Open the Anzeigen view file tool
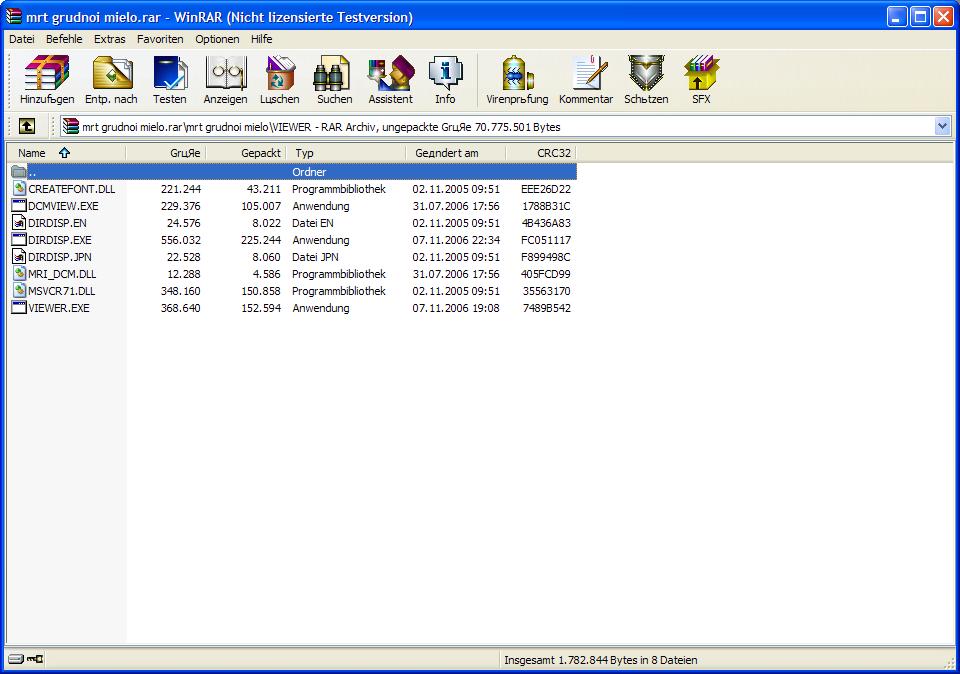Viewport: 960px width, 674px height. tap(225, 80)
